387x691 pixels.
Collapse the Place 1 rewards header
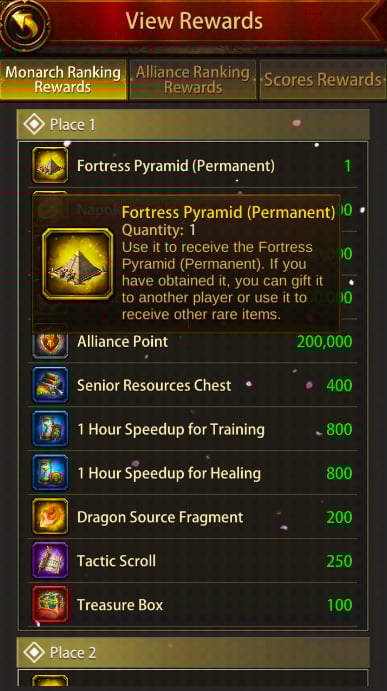[x=193, y=125]
